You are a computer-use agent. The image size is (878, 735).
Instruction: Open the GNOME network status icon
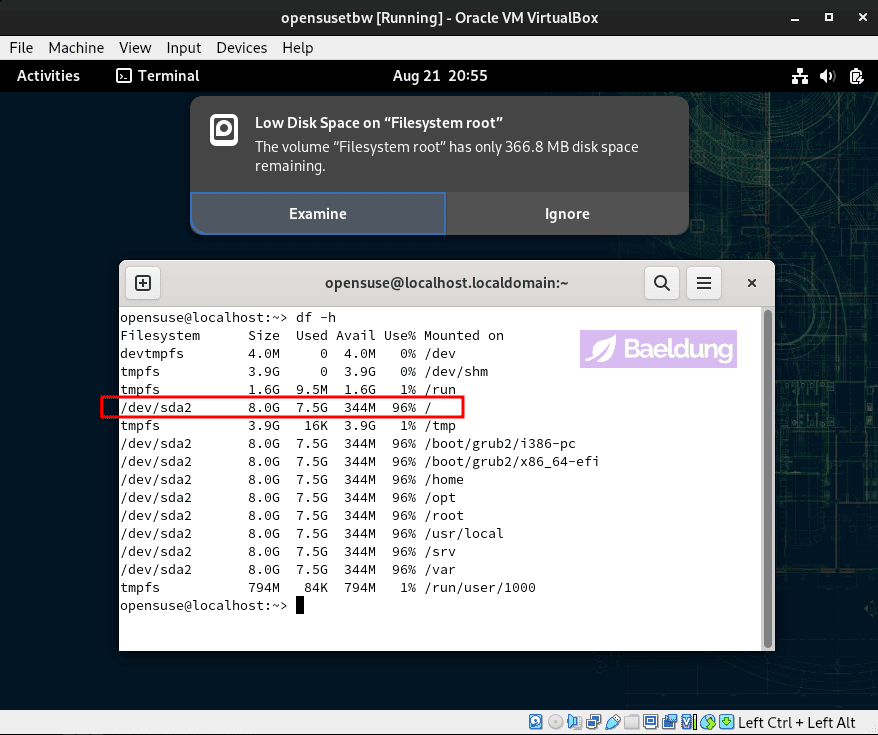pos(799,76)
